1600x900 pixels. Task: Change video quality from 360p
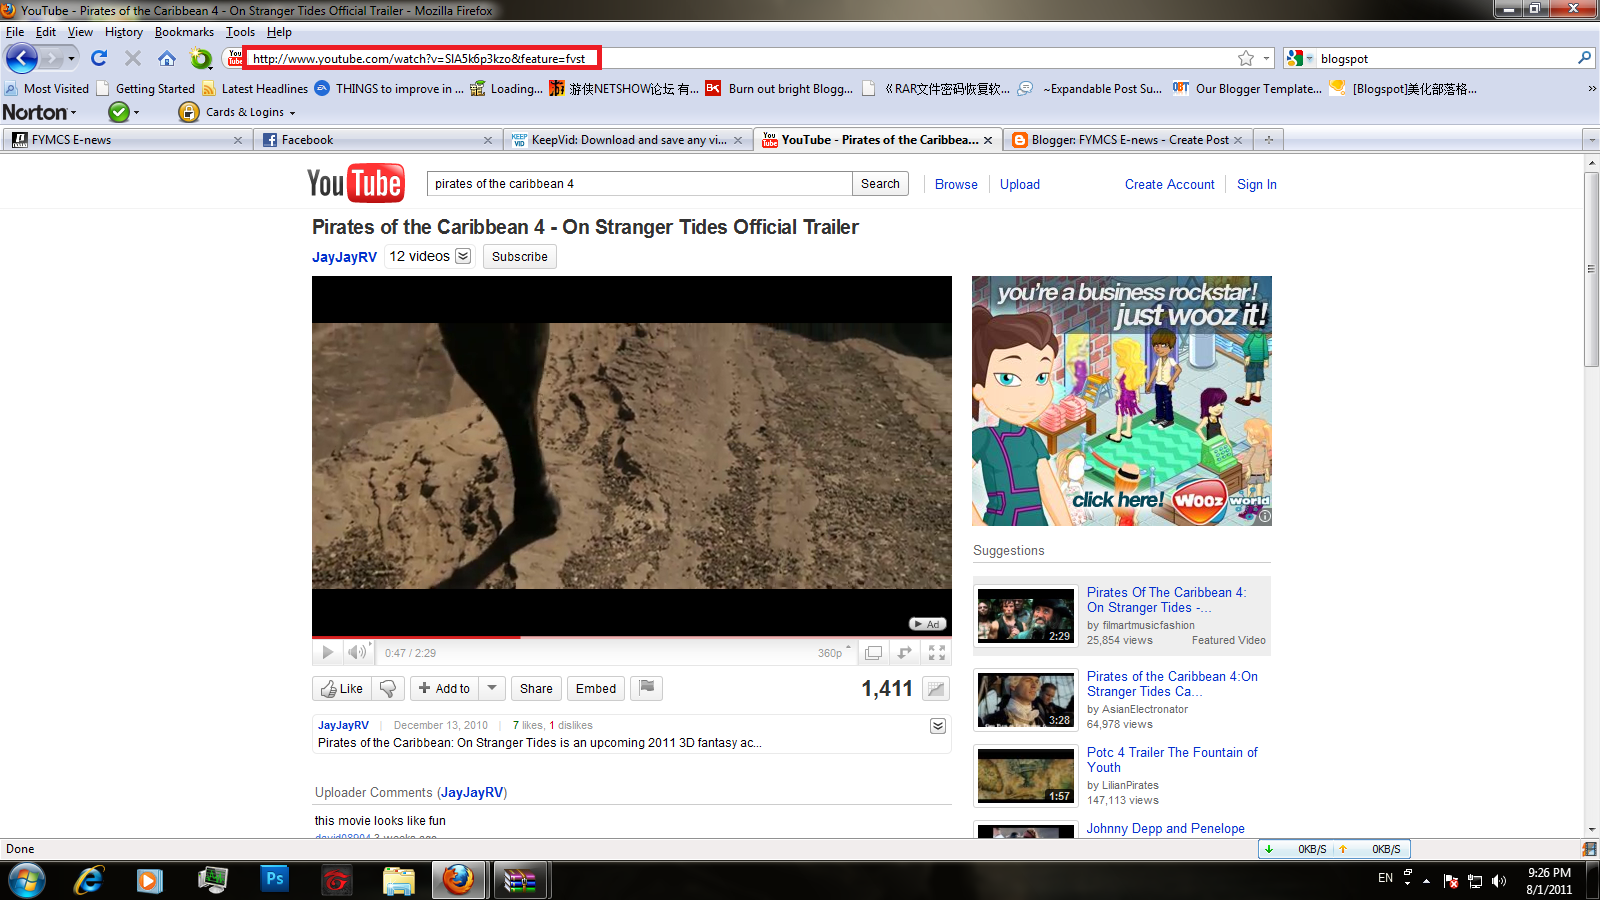(834, 653)
